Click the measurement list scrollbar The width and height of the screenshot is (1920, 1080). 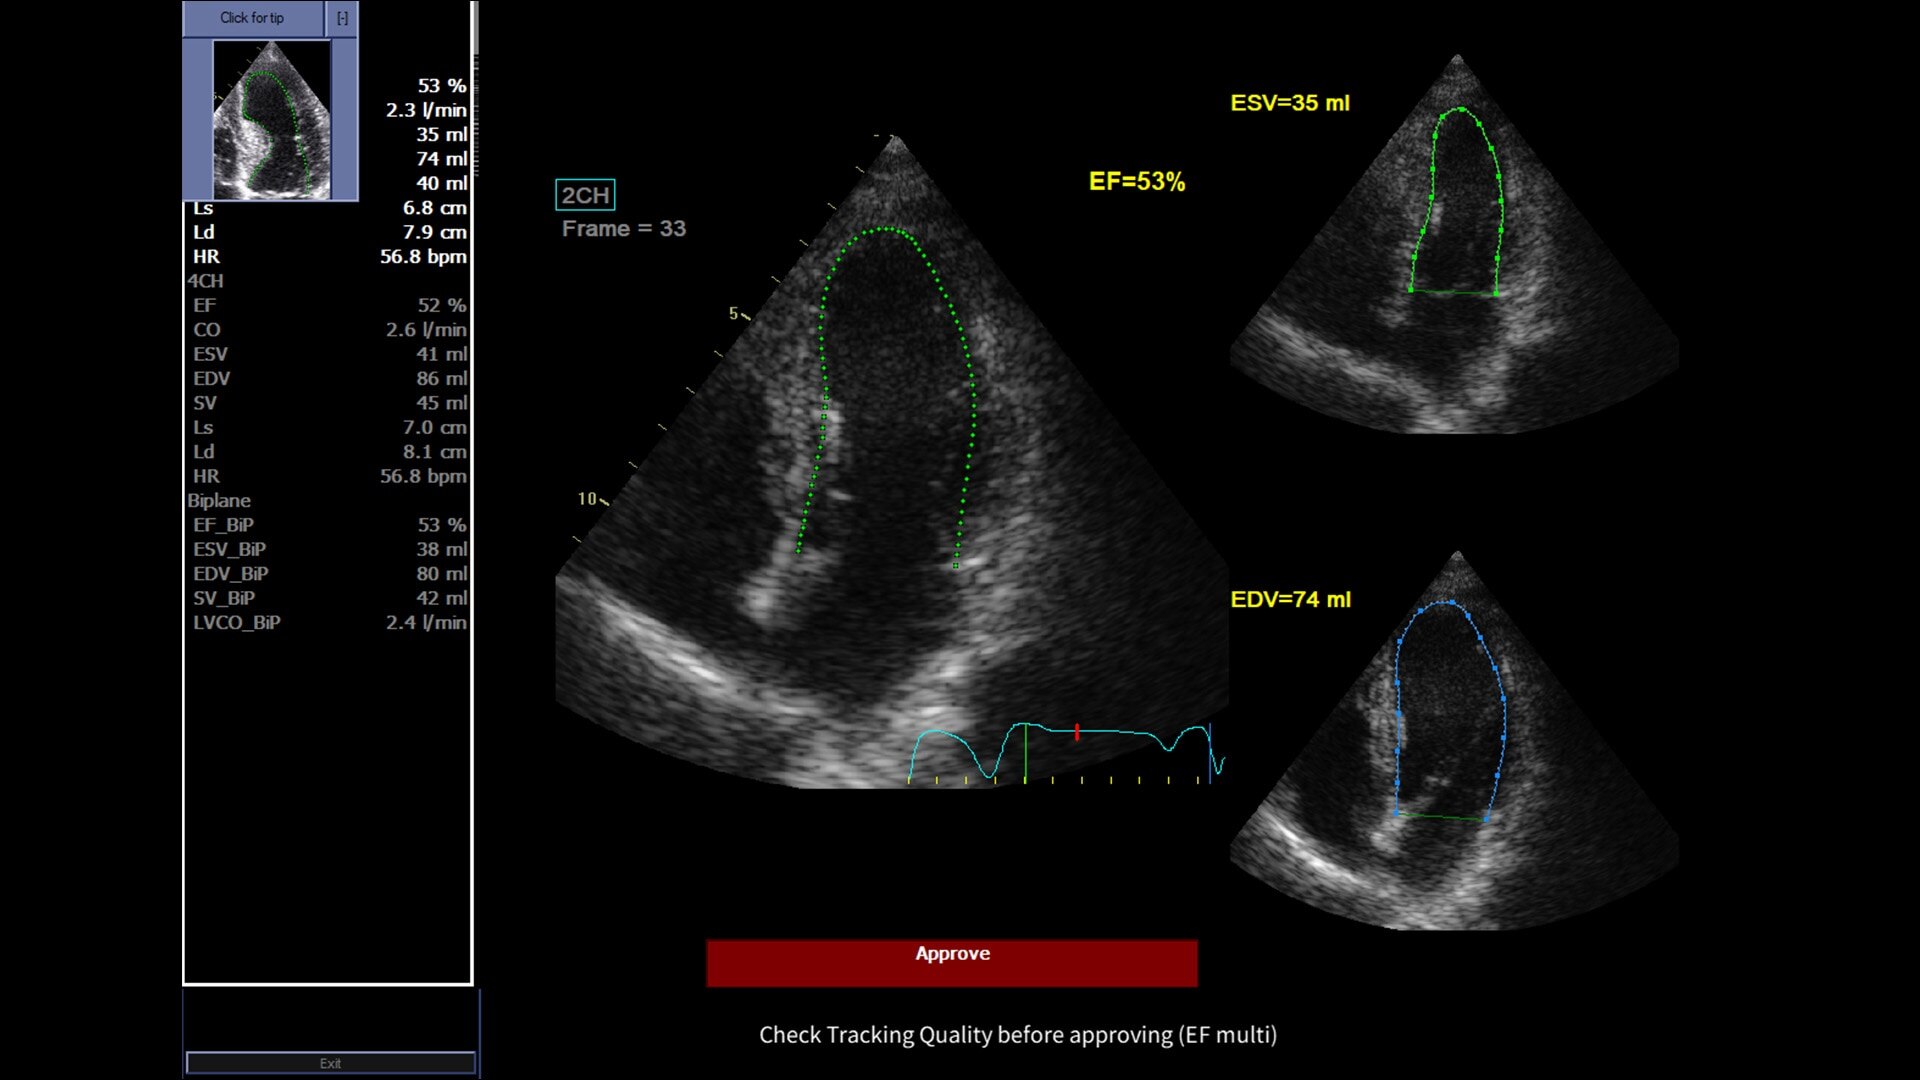pos(476,30)
